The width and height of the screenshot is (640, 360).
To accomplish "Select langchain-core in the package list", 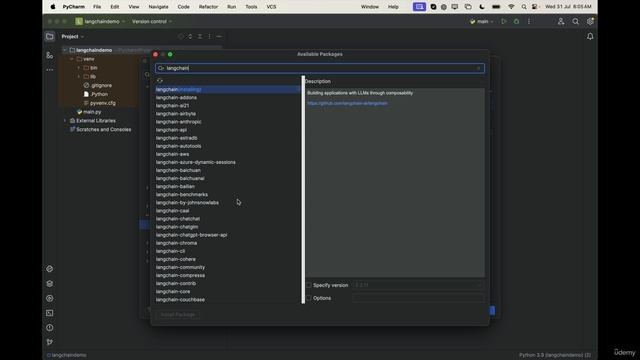I will pyautogui.click(x=173, y=291).
